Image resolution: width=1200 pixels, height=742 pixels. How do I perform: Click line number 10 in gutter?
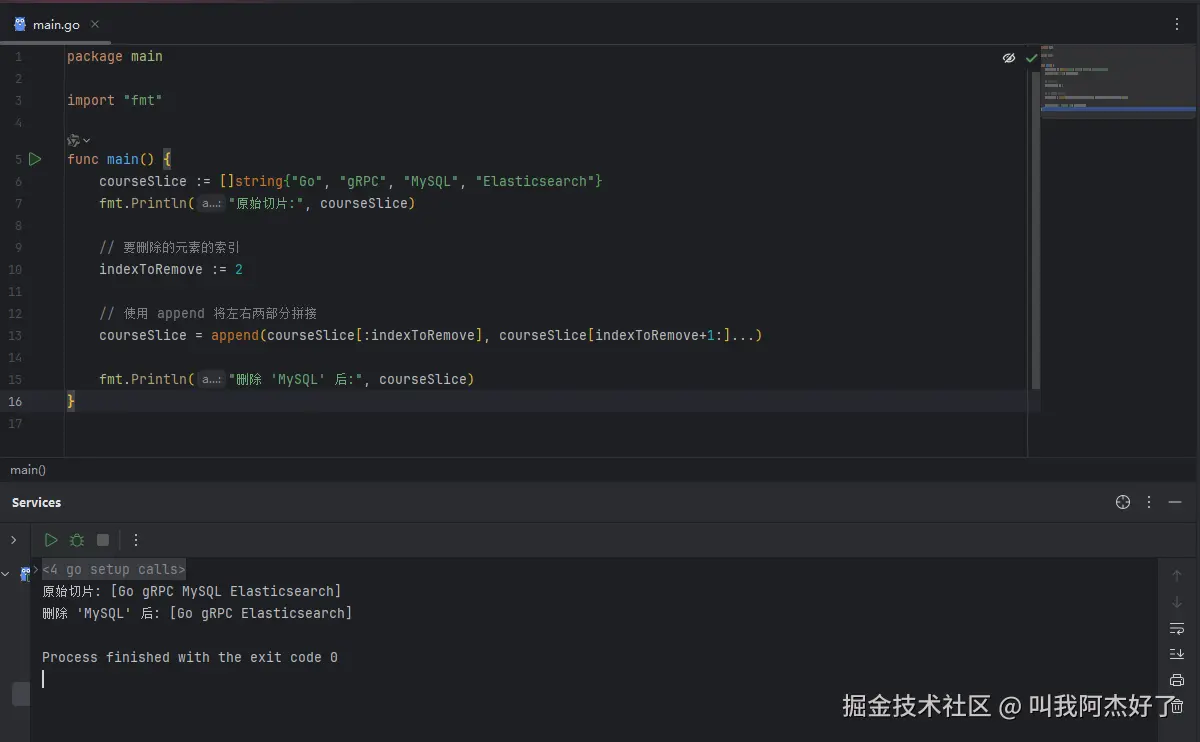click(x=15, y=269)
